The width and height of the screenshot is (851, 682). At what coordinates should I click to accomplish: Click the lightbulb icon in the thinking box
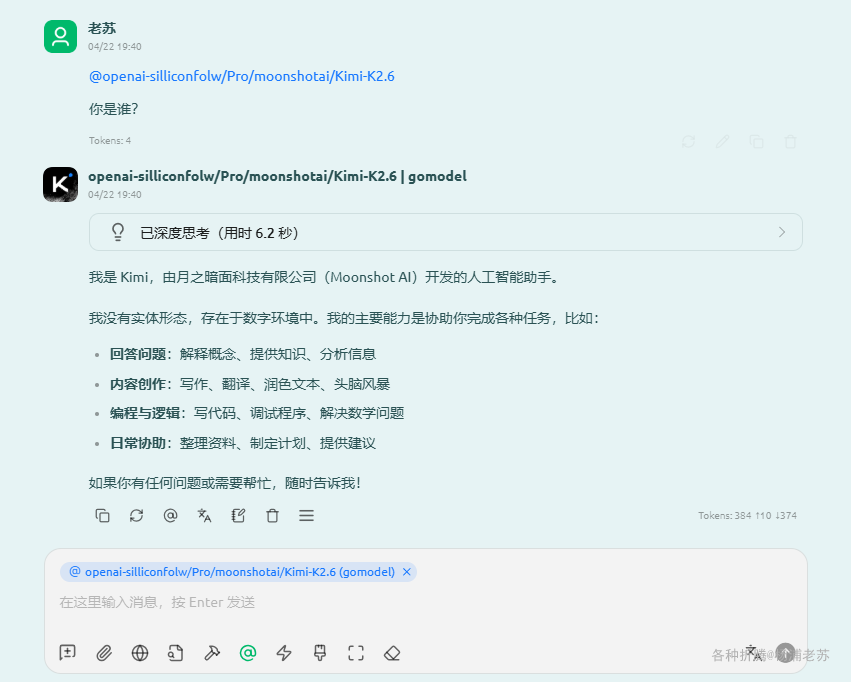tap(118, 232)
